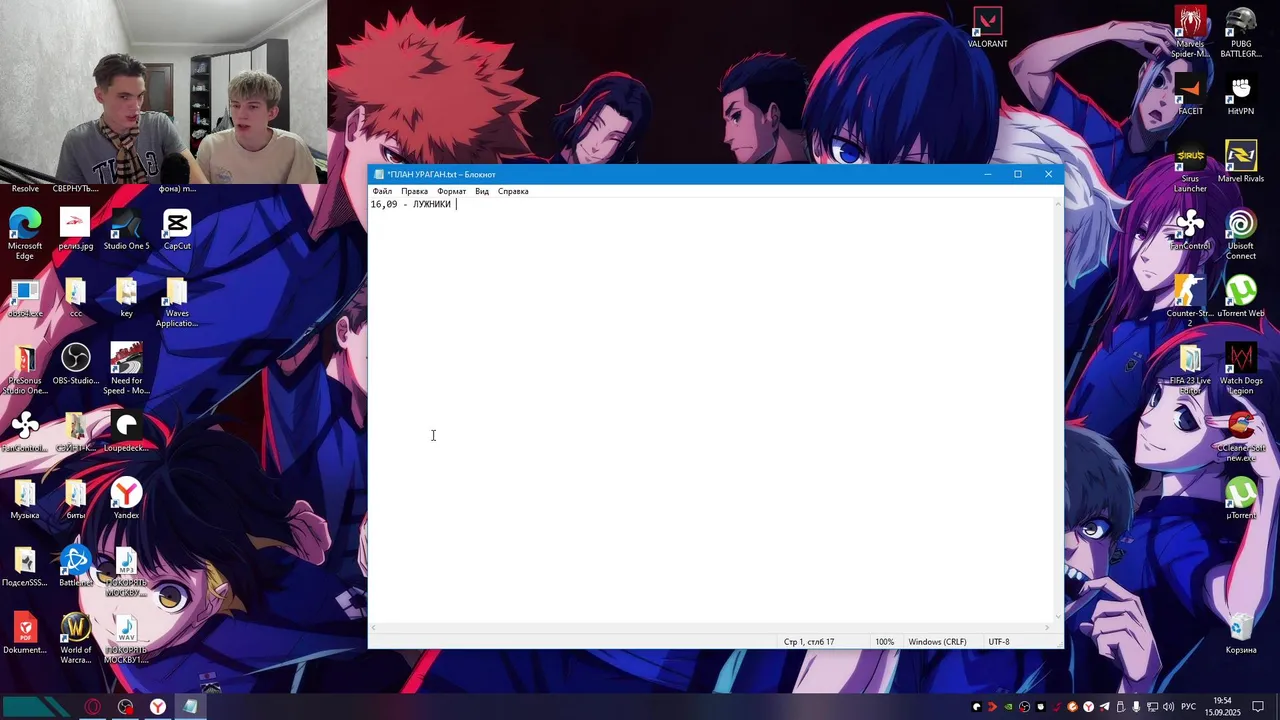Select the HitVPN desktop icon
The height and width of the screenshot is (720, 1280).
(1241, 95)
